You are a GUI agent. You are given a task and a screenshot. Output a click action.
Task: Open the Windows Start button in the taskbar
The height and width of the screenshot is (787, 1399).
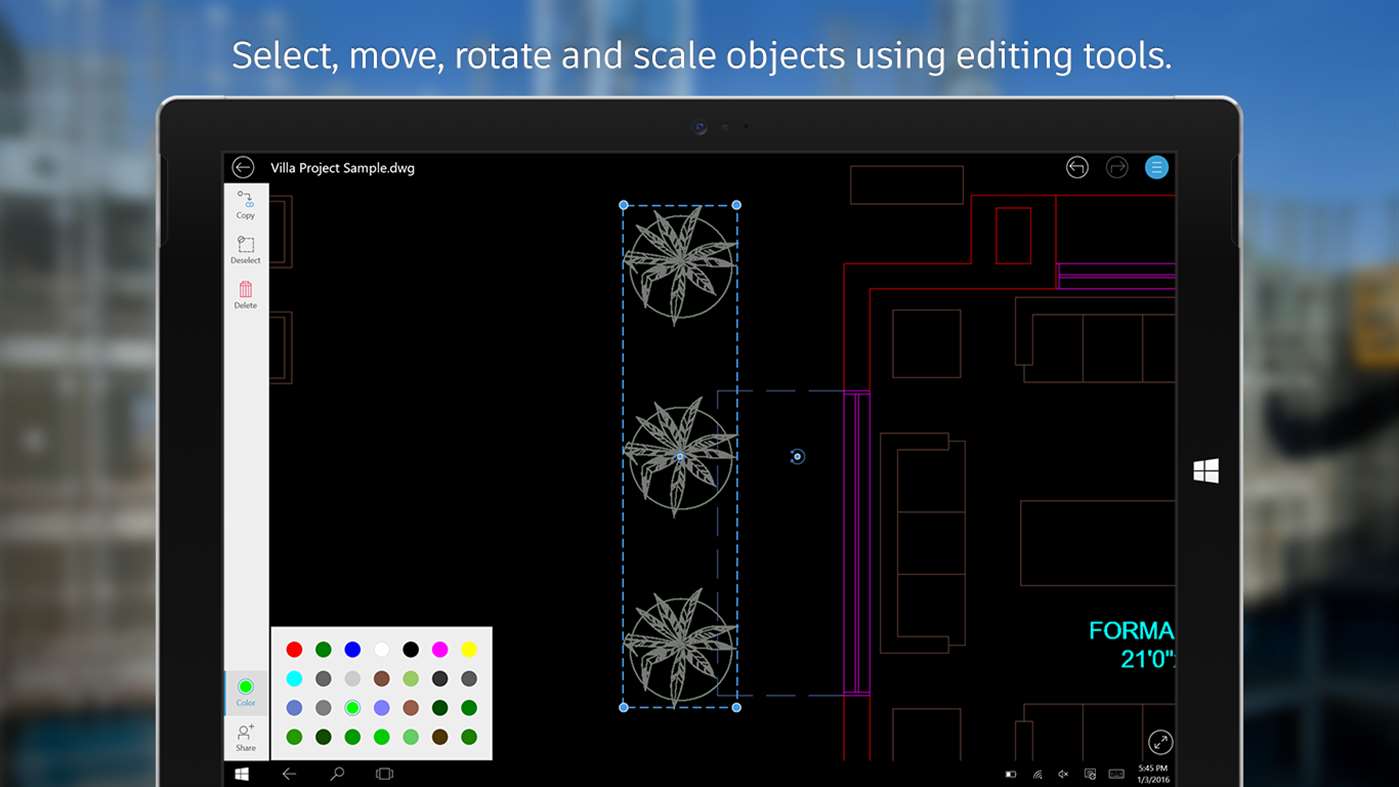click(242, 774)
